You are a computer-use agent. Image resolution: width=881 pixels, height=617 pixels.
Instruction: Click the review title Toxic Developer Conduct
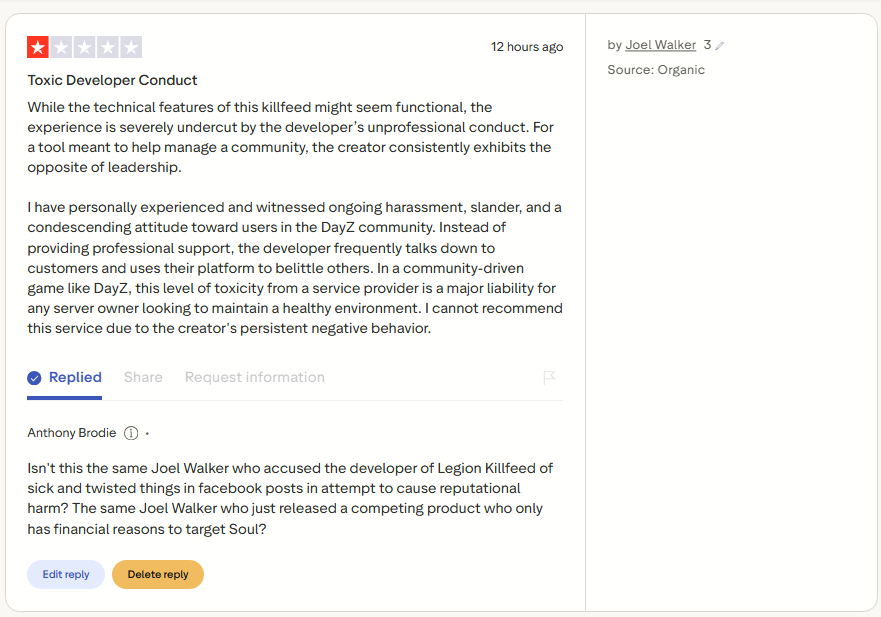(x=112, y=80)
